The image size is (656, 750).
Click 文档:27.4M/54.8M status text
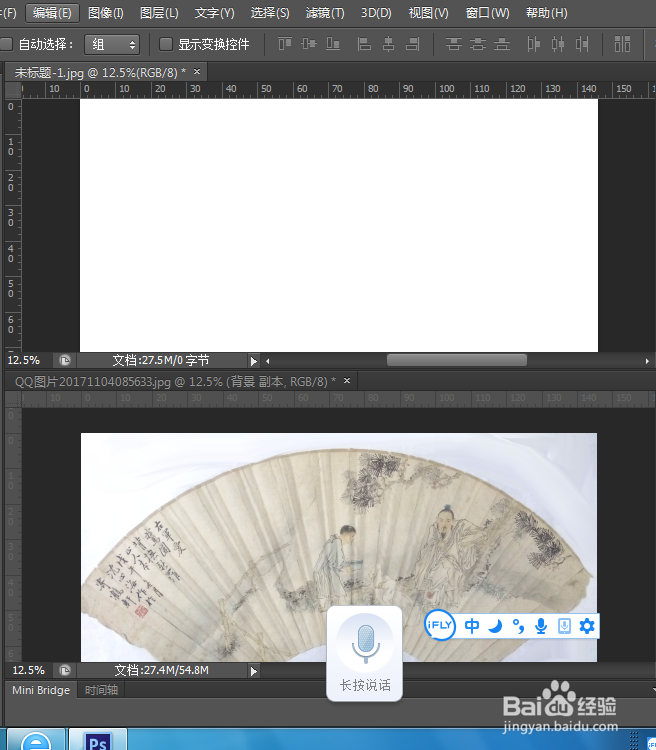coord(162,670)
